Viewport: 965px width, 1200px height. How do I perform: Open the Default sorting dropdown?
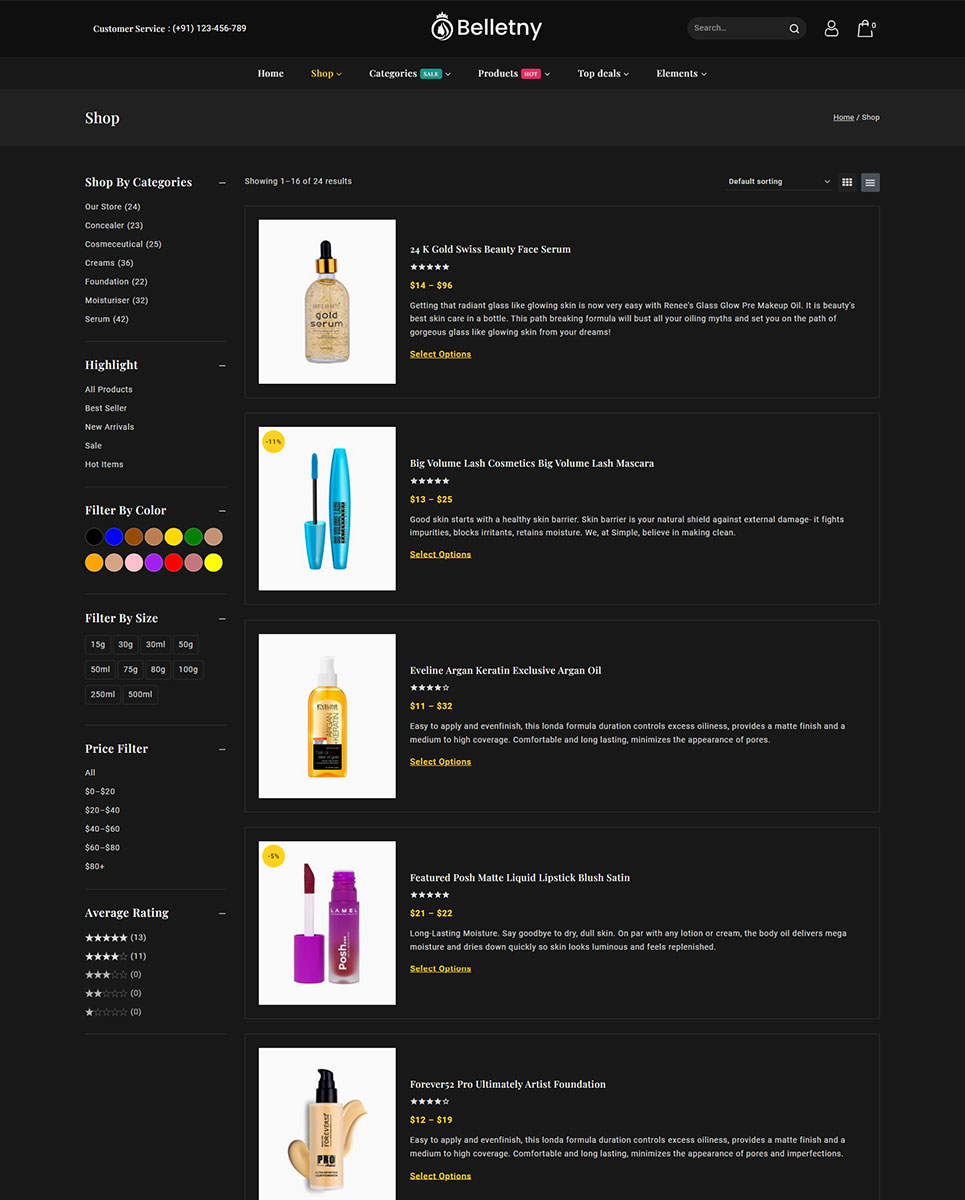(x=779, y=182)
